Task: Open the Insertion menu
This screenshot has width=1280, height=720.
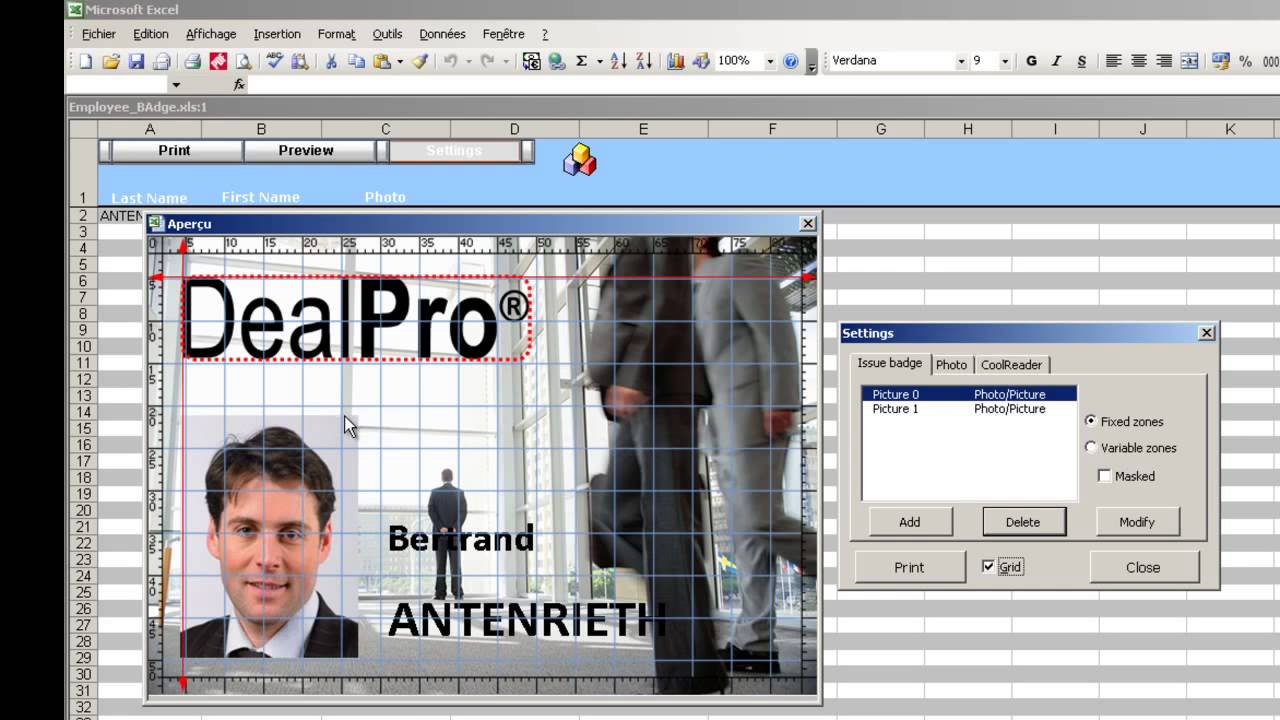Action: click(277, 34)
